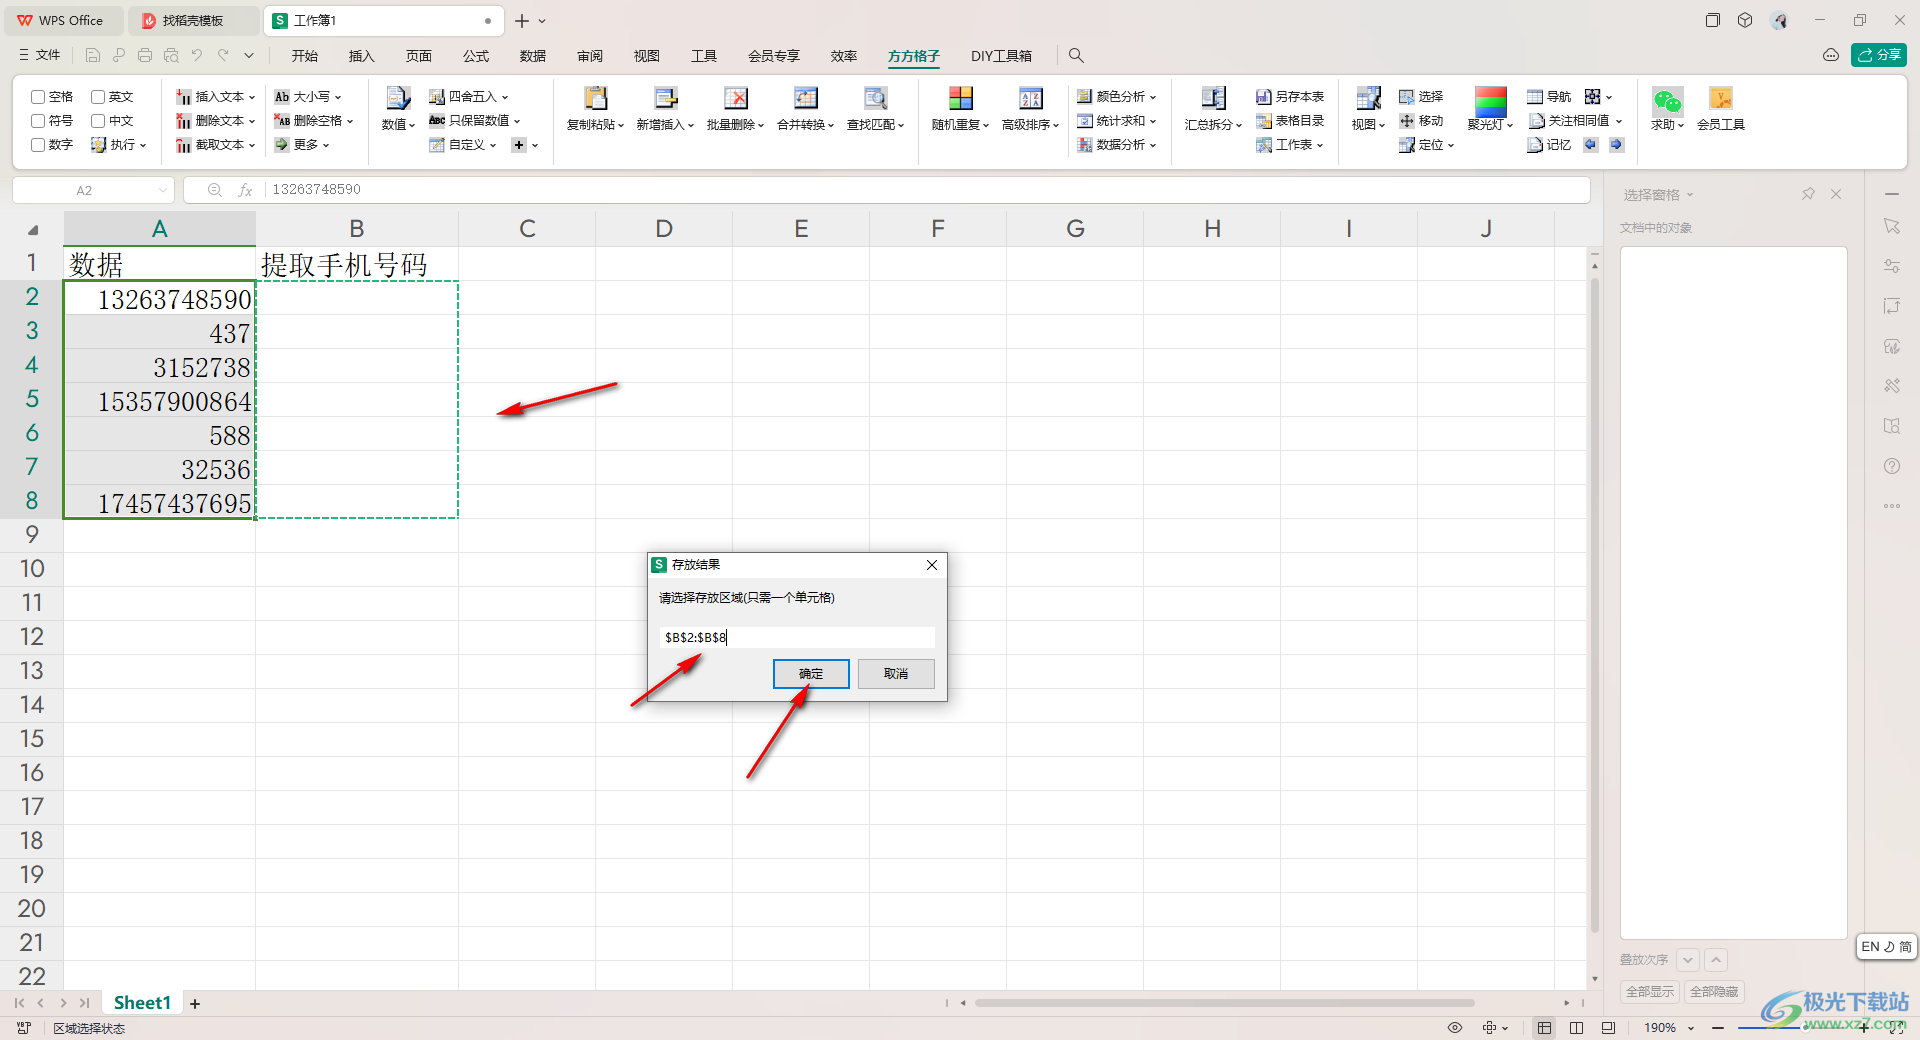This screenshot has height=1040, width=1920.
Task: Add a new sheet with the plus button
Action: [x=195, y=1004]
